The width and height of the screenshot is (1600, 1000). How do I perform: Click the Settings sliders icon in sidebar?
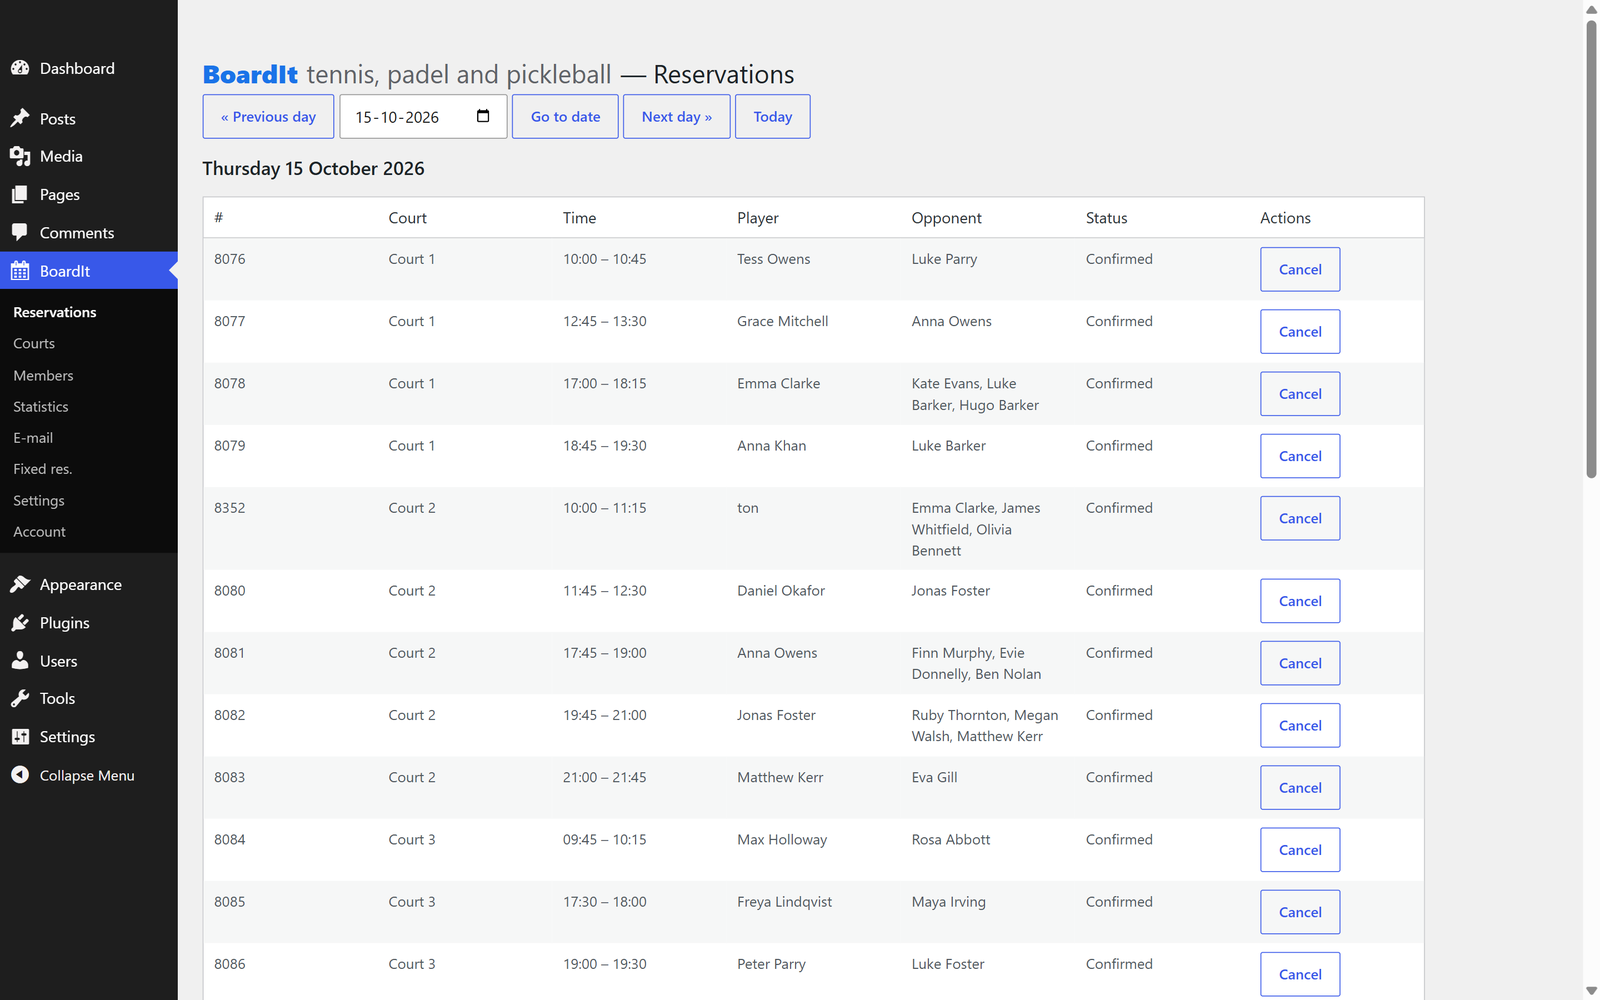coord(20,737)
